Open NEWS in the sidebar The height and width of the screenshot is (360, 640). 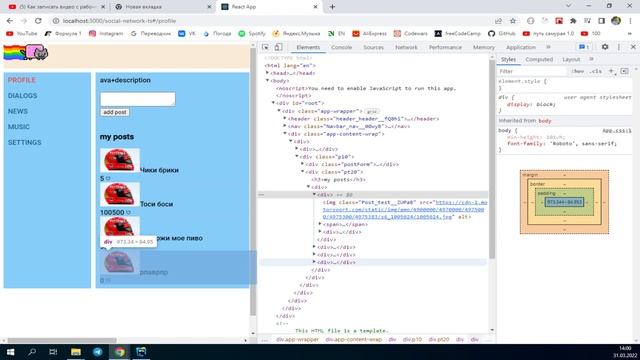(18, 111)
